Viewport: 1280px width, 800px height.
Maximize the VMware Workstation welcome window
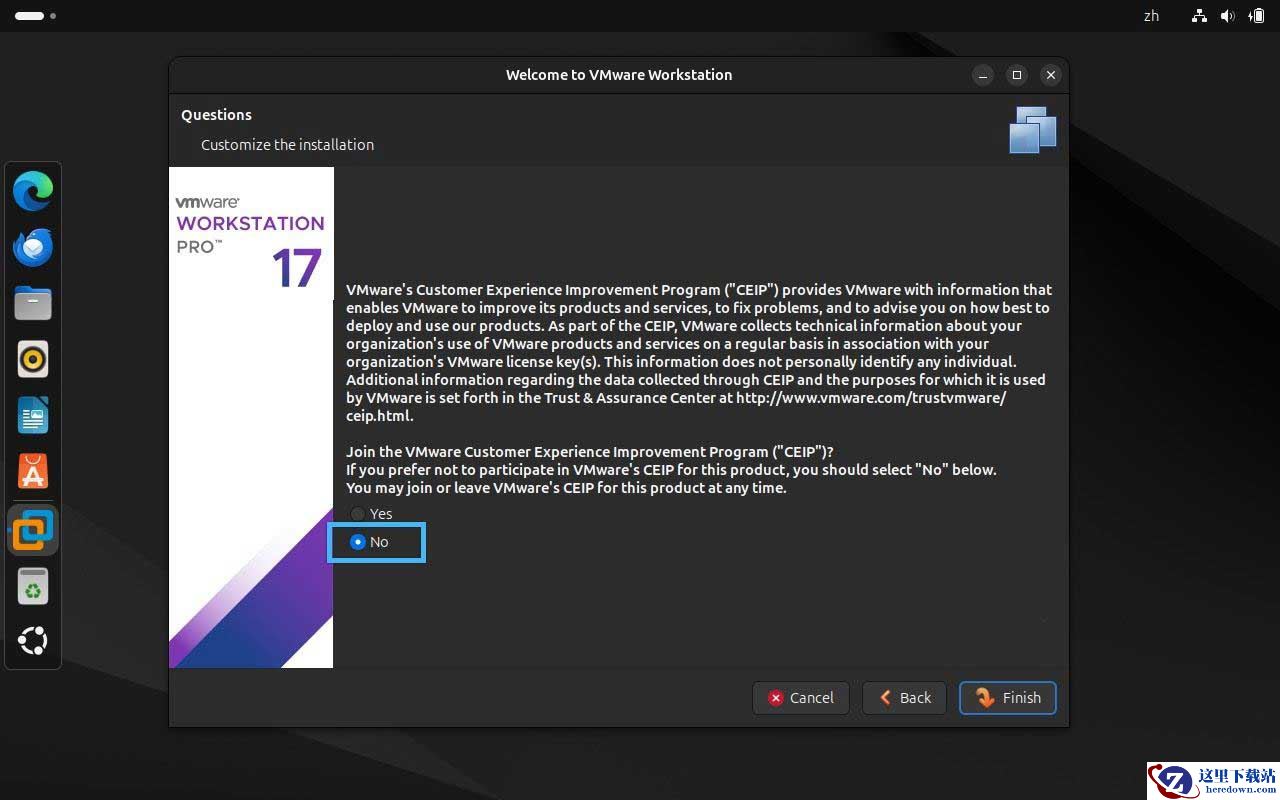[x=1017, y=75]
